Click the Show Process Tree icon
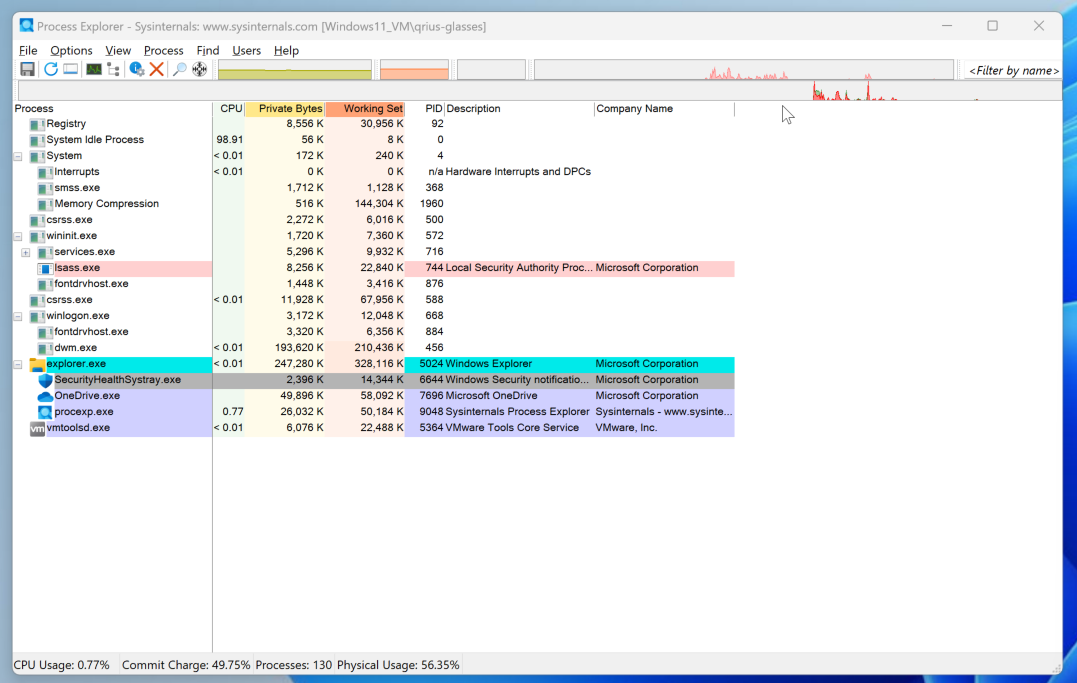This screenshot has height=683, width=1077. [113, 69]
